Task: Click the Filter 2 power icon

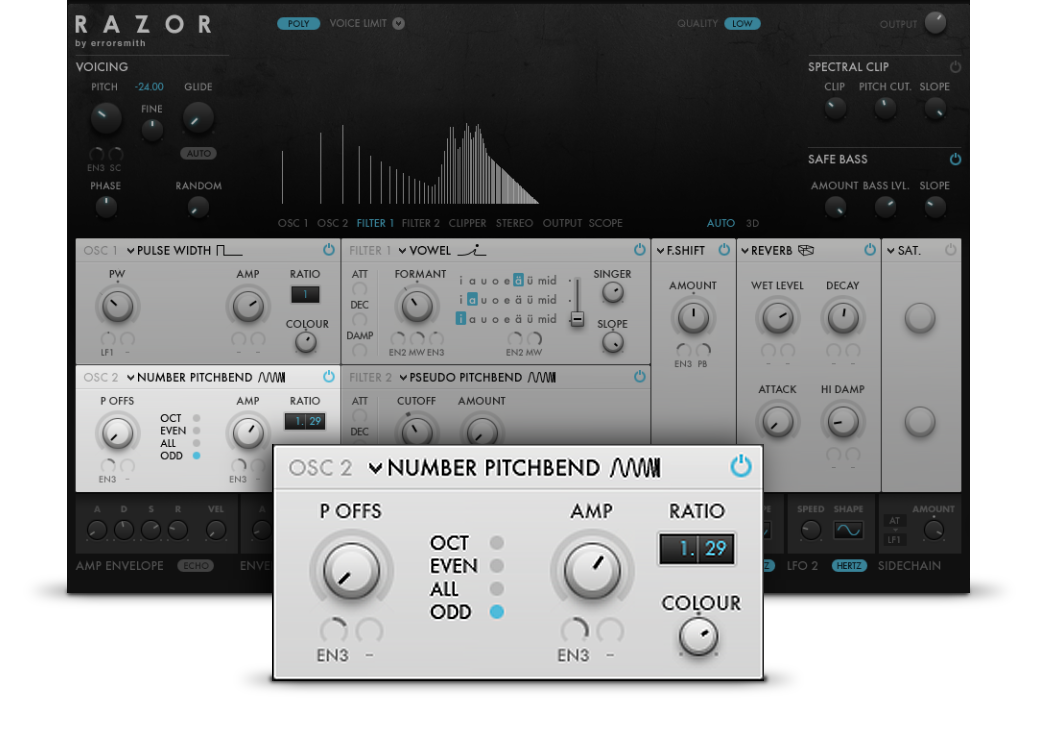Action: [639, 377]
